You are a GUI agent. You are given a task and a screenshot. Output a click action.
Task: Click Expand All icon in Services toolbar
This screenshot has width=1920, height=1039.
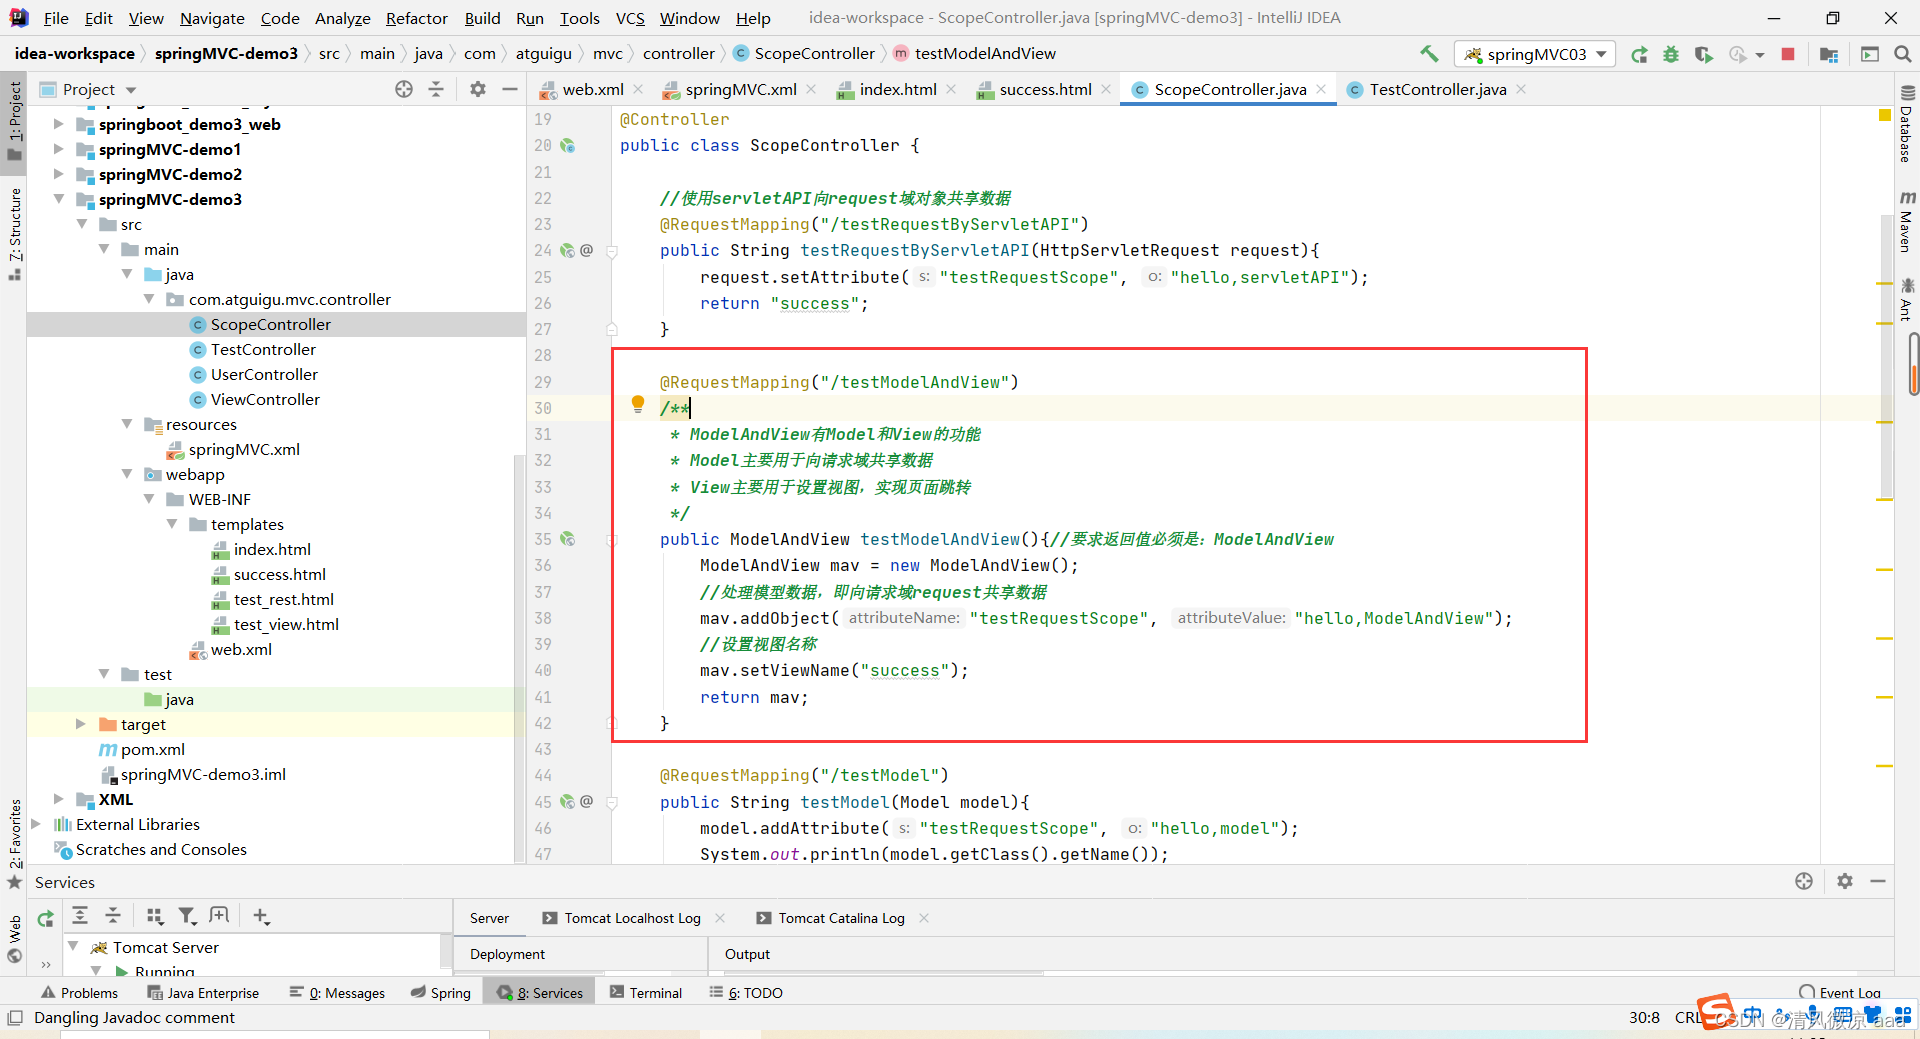pos(81,915)
